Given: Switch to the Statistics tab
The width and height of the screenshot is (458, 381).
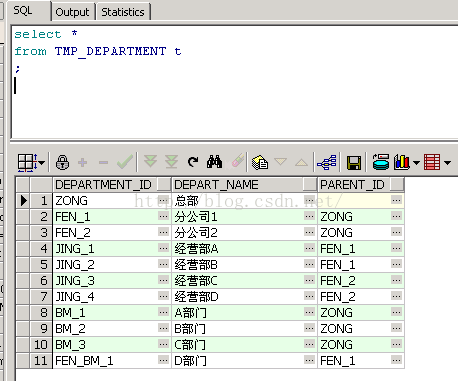Looking at the screenshot, I should coord(123,12).
